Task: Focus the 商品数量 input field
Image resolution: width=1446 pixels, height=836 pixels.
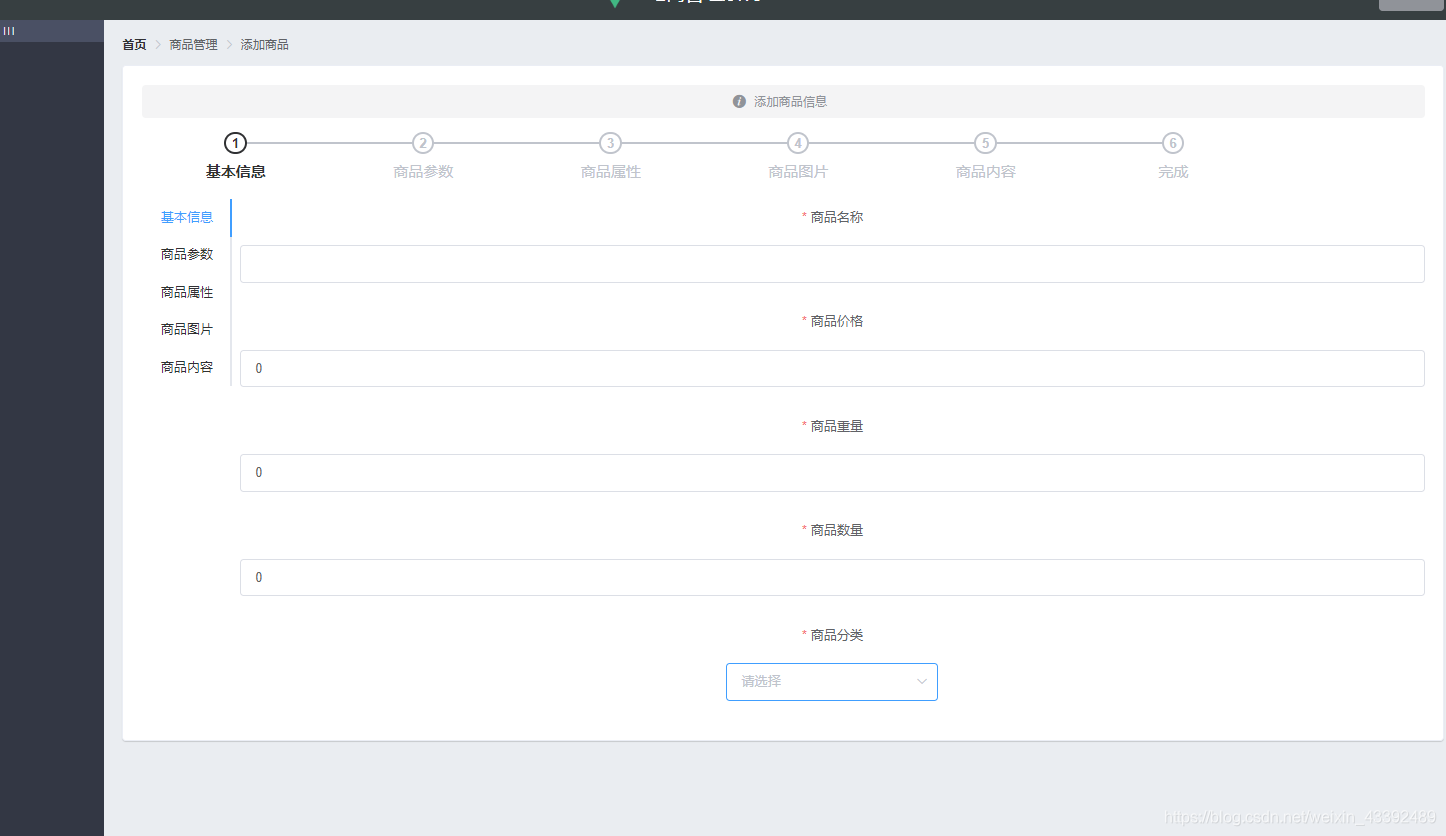Action: 832,577
